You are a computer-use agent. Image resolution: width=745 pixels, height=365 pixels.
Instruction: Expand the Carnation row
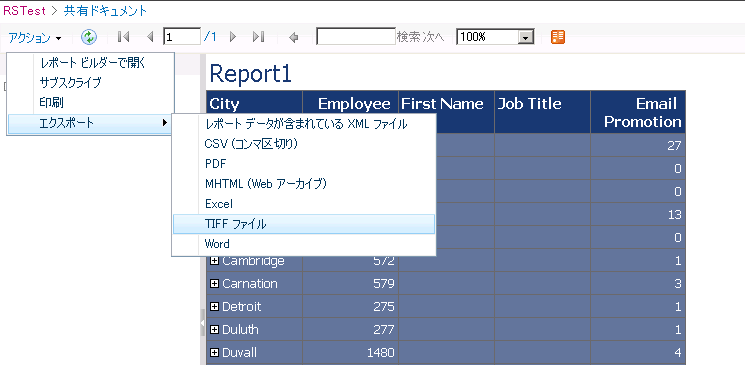214,284
